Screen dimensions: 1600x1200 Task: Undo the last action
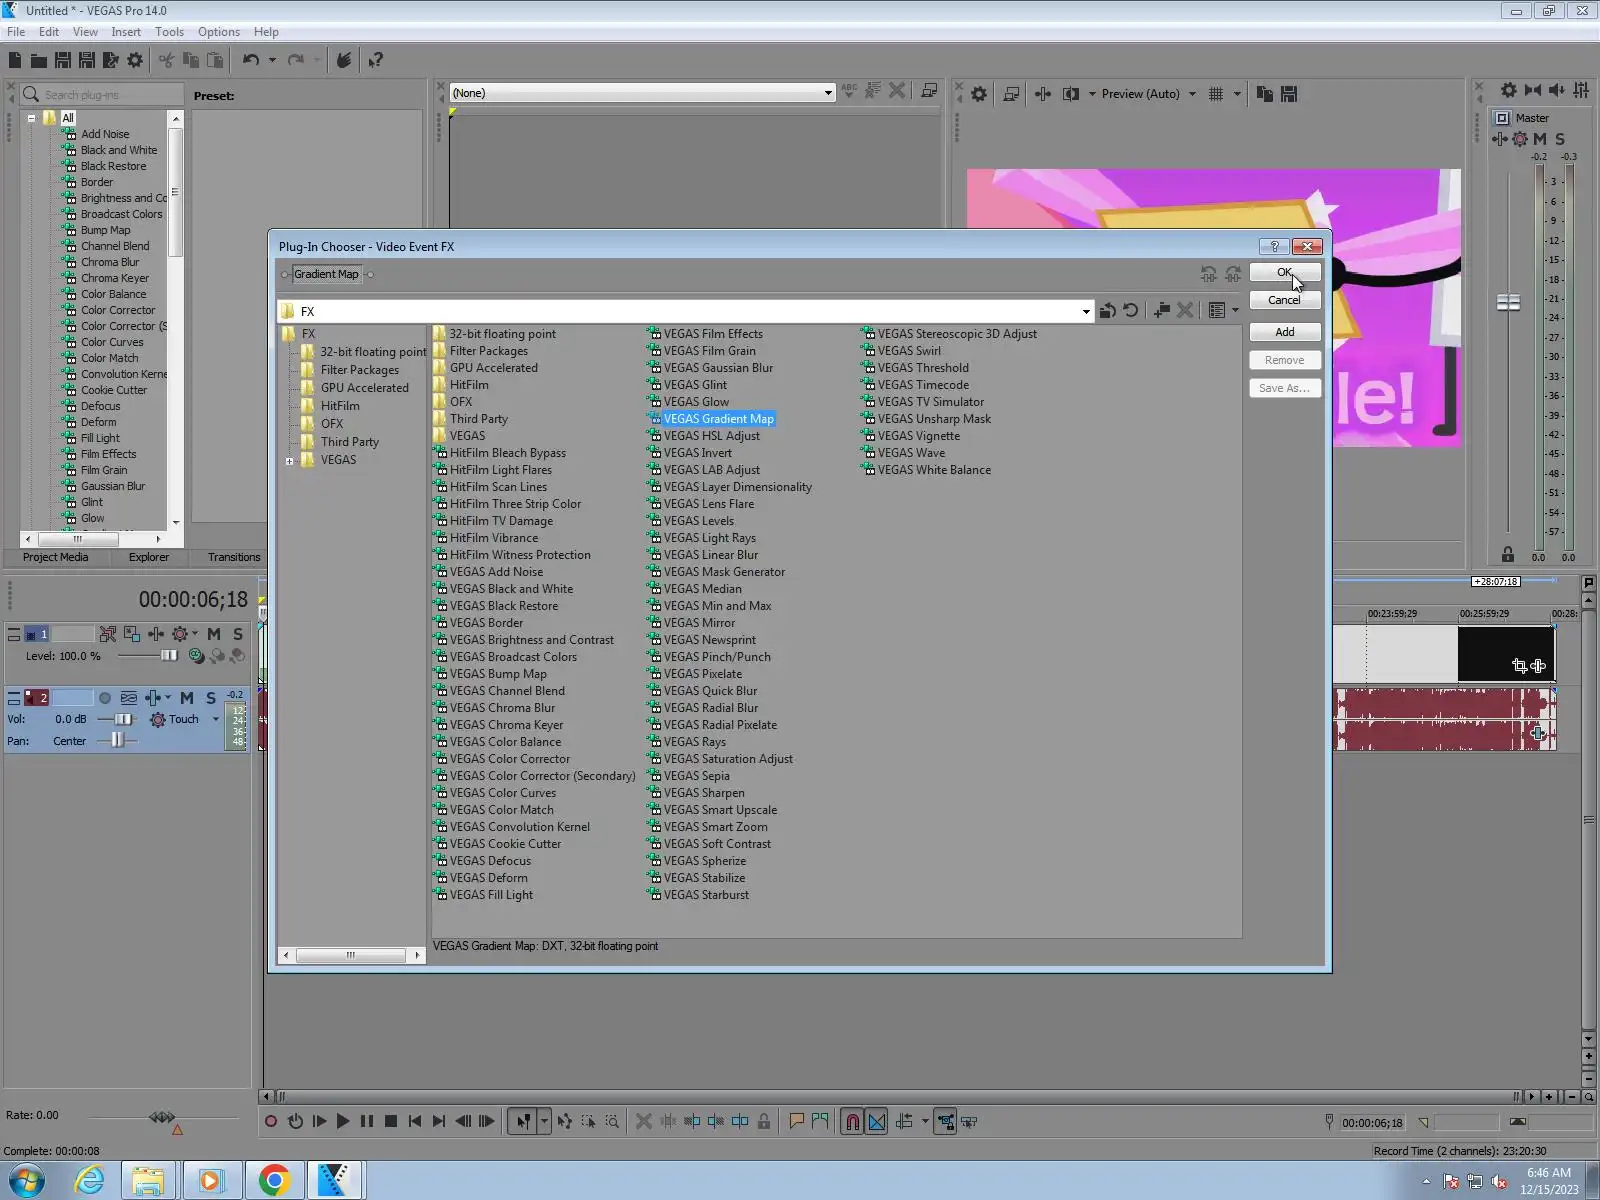pos(250,60)
